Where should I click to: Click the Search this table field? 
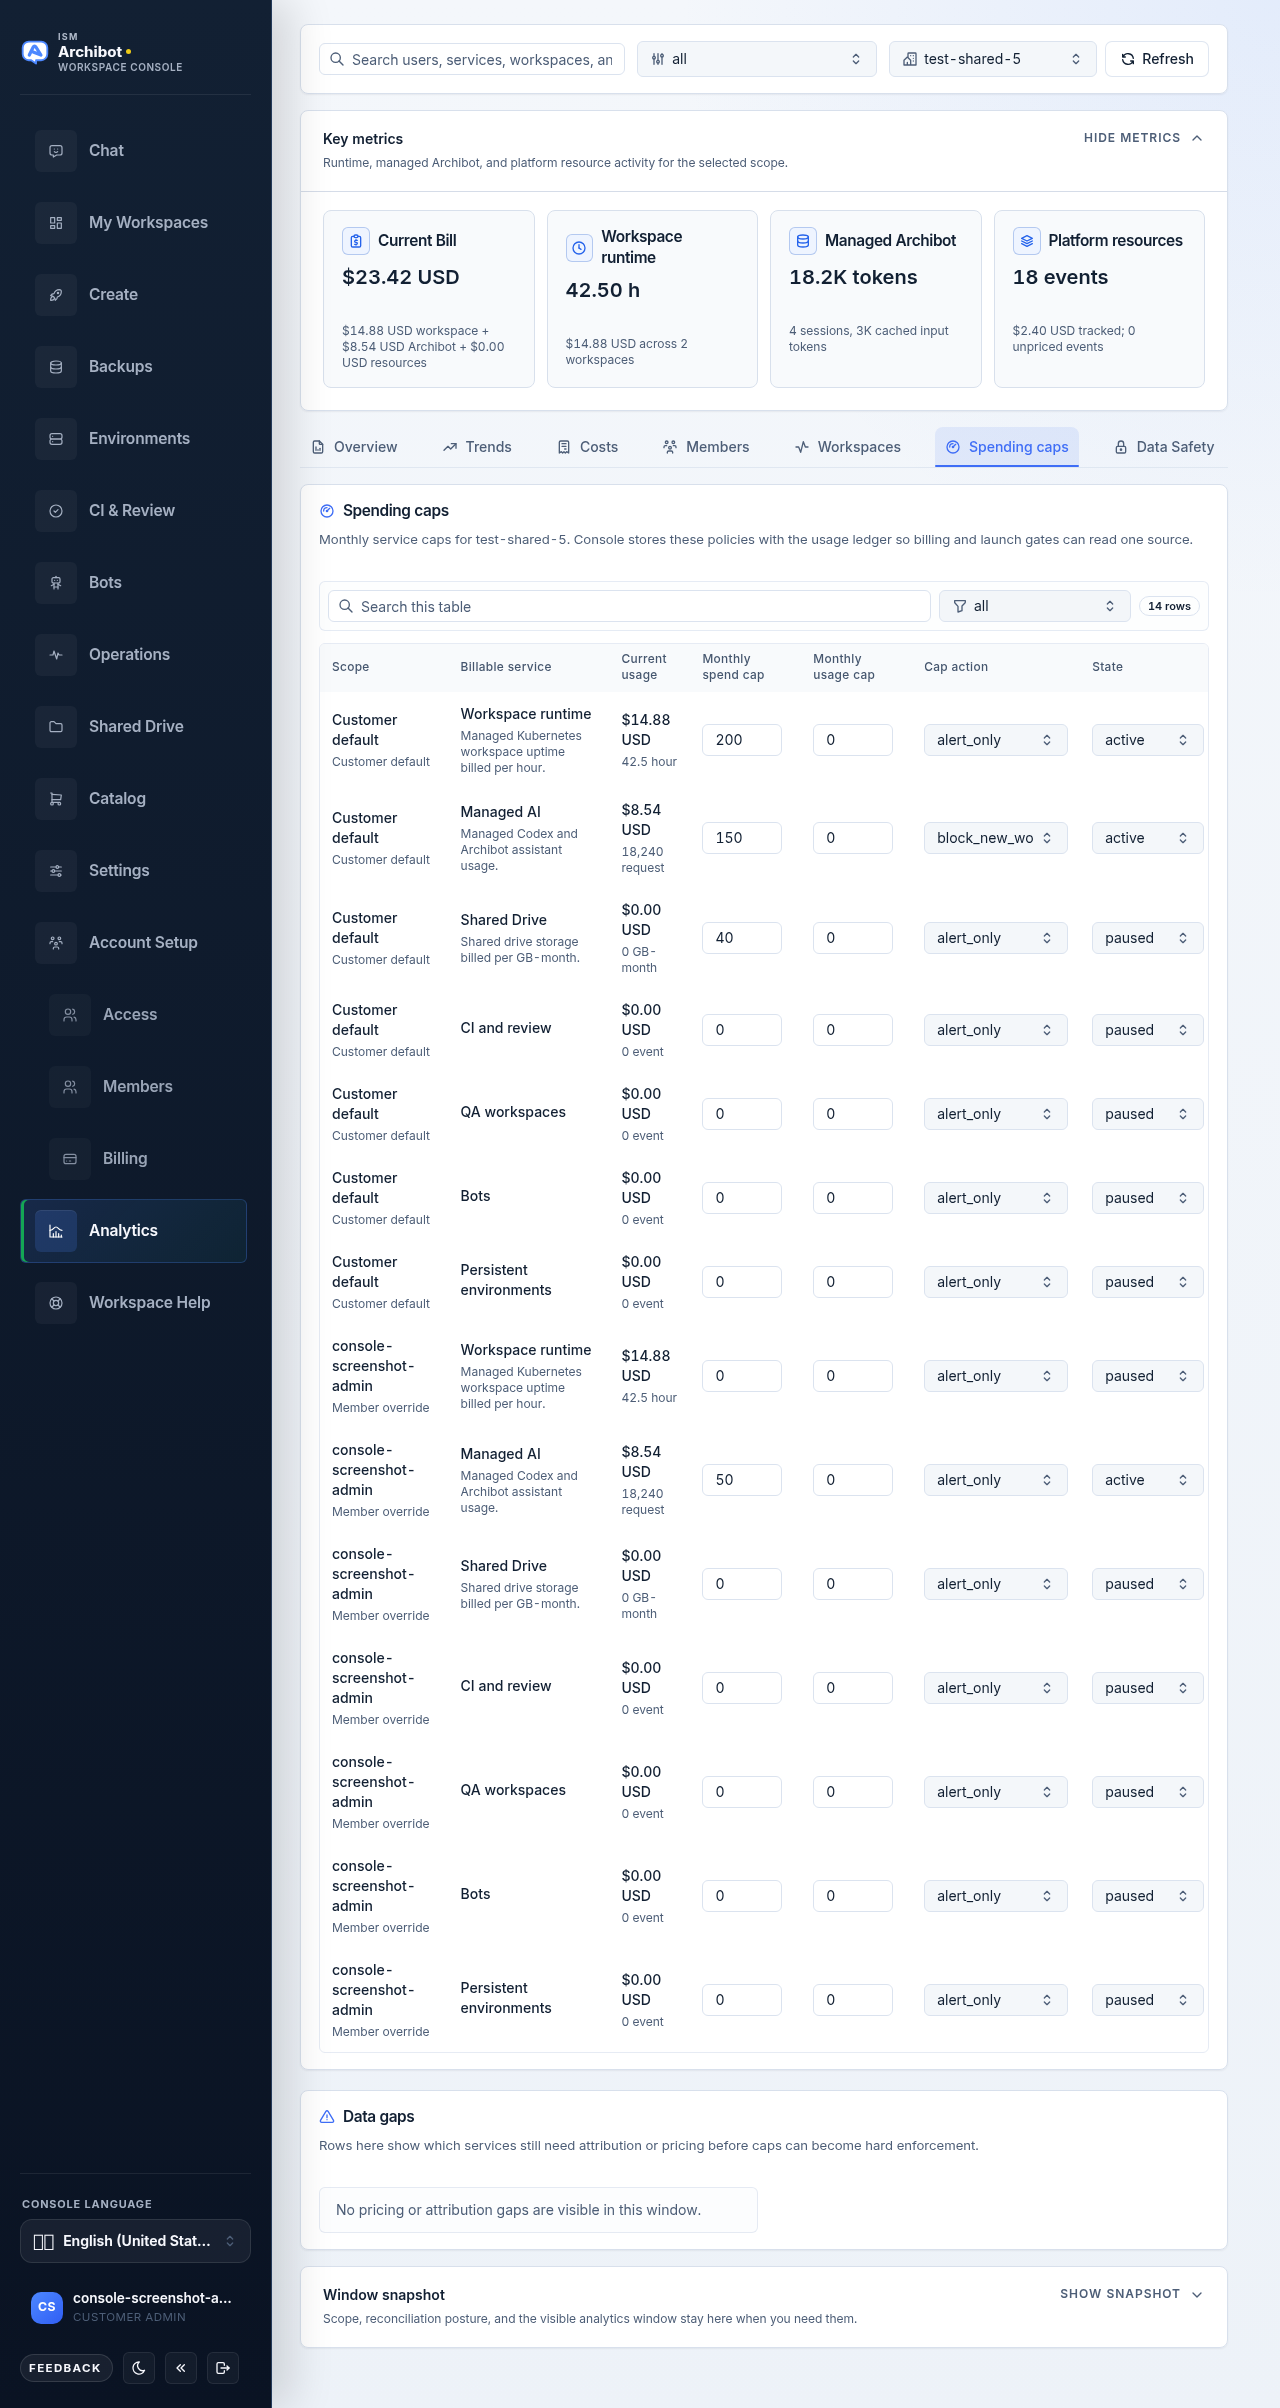(x=629, y=606)
